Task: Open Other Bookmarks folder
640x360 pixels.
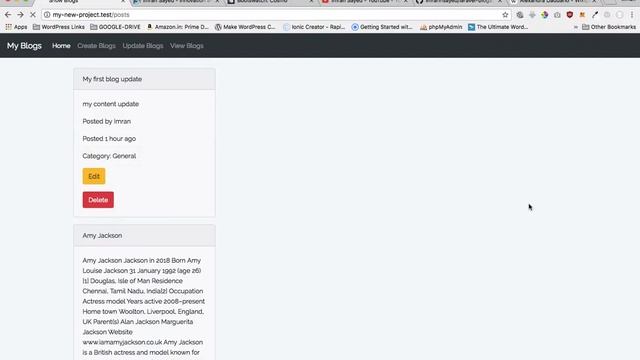Action: click(x=609, y=27)
